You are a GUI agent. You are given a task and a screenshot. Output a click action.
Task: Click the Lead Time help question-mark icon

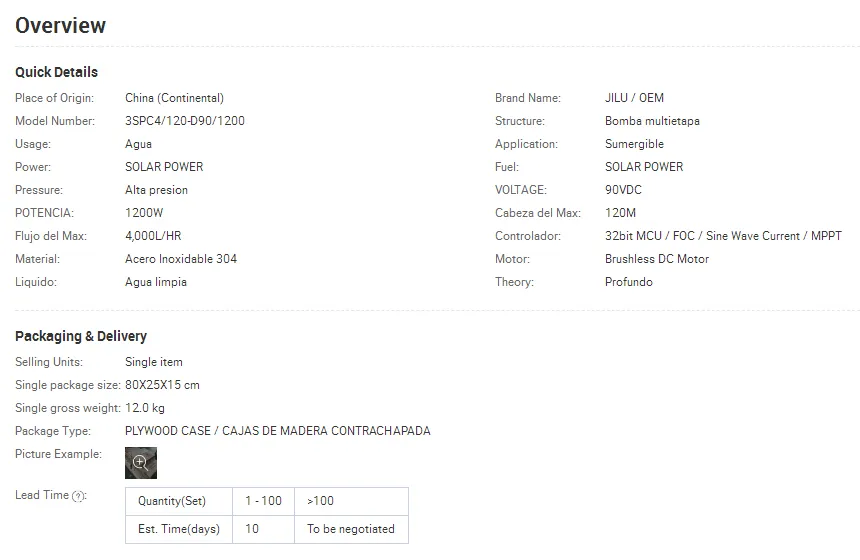click(x=78, y=496)
